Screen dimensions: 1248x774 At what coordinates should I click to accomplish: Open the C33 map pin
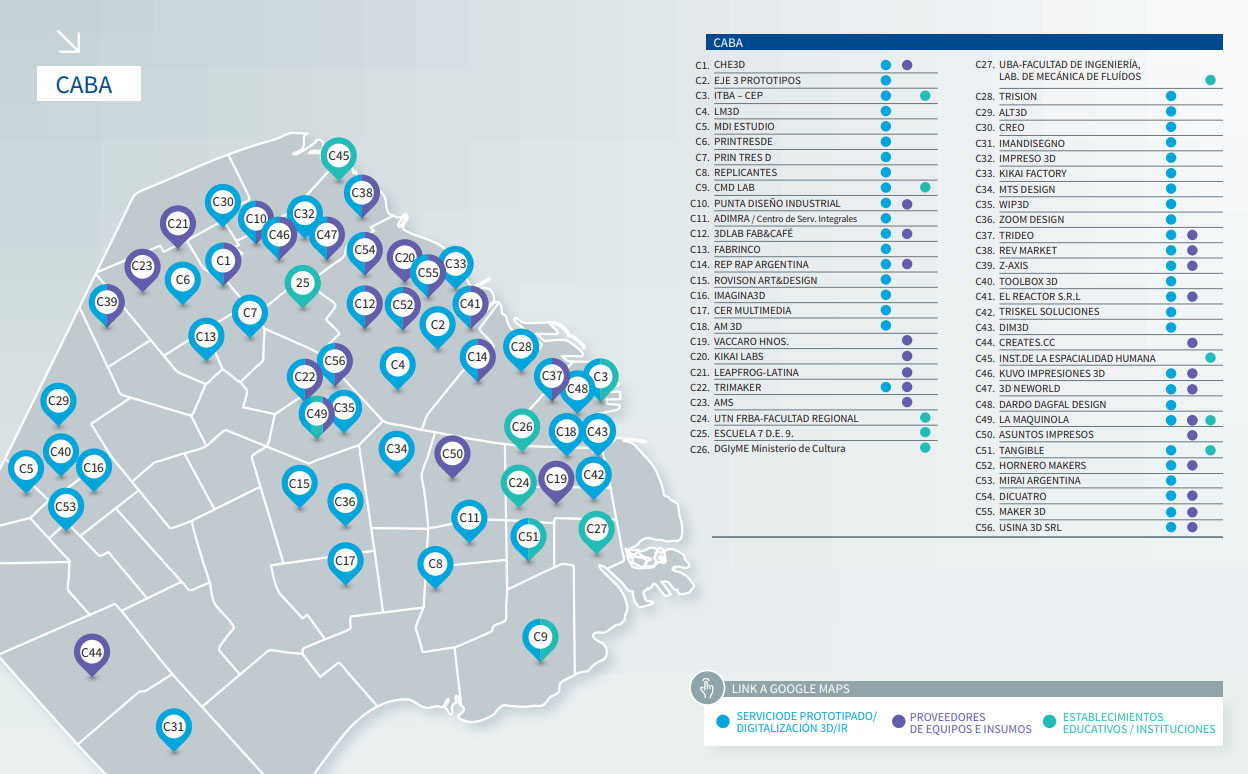point(455,267)
